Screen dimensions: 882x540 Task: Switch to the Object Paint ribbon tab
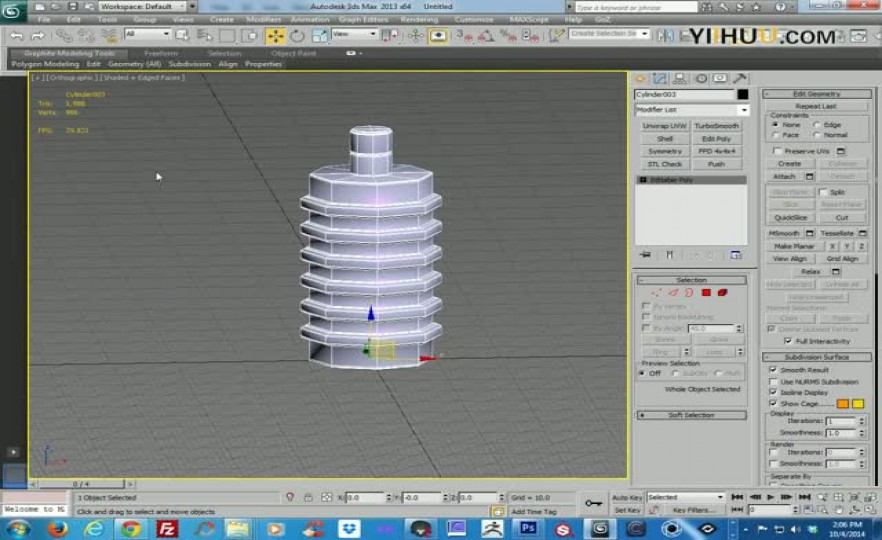pos(293,53)
